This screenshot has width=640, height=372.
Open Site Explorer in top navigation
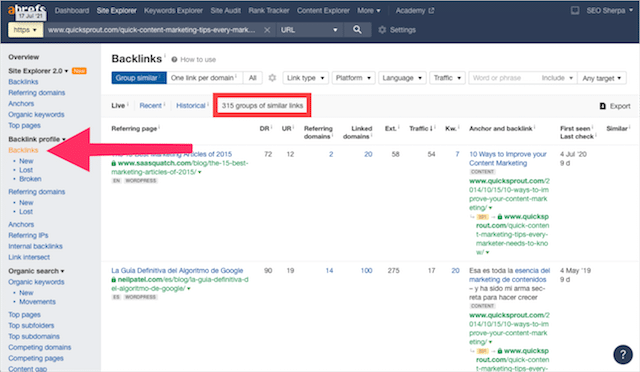[117, 10]
